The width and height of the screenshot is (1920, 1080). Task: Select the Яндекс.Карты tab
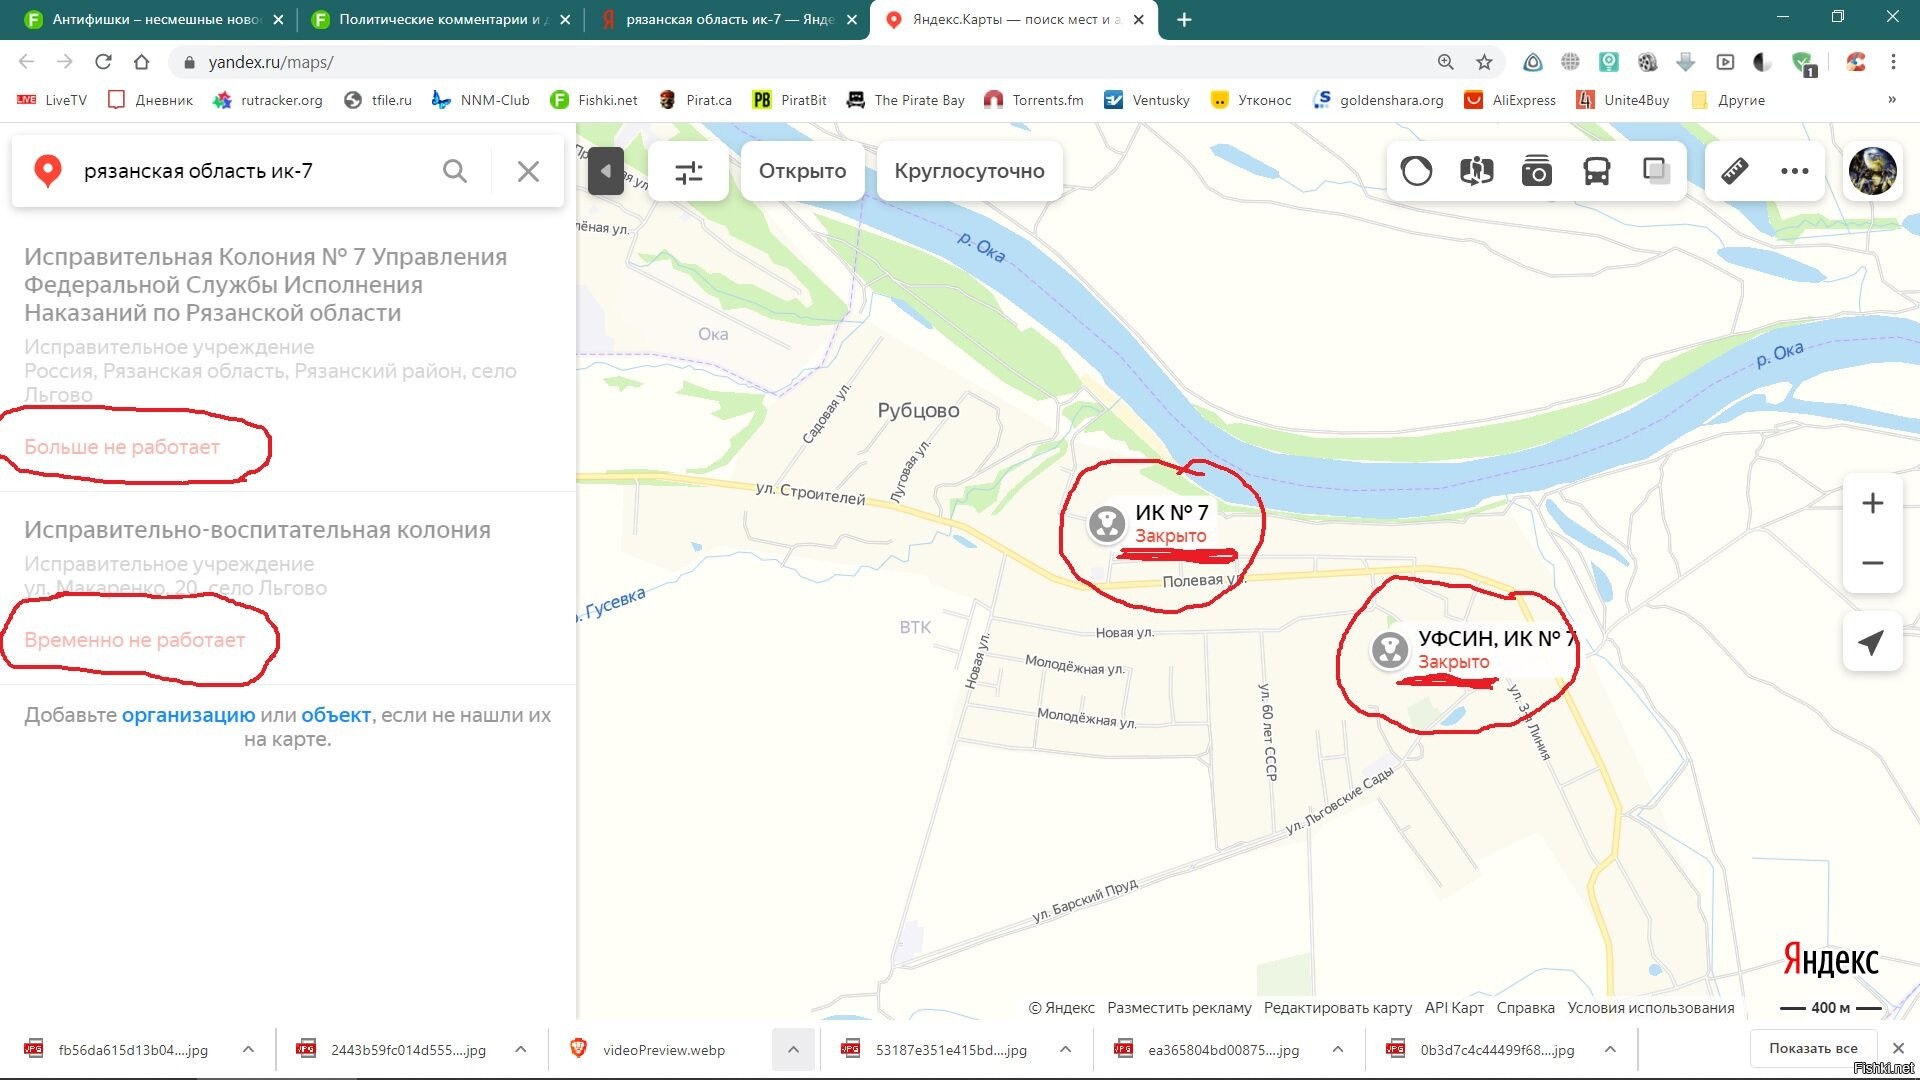1012,20
